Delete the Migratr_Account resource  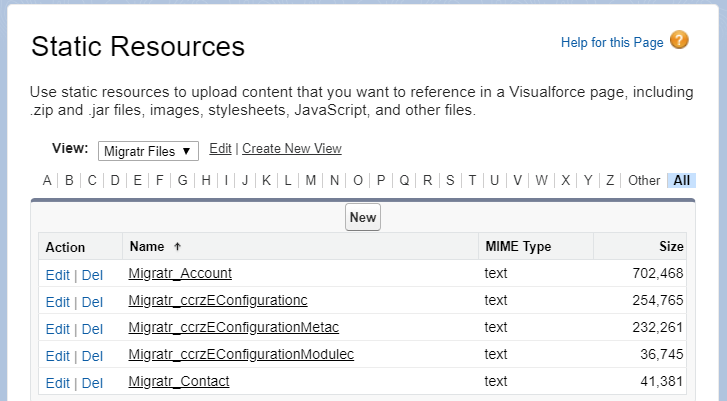tap(92, 275)
